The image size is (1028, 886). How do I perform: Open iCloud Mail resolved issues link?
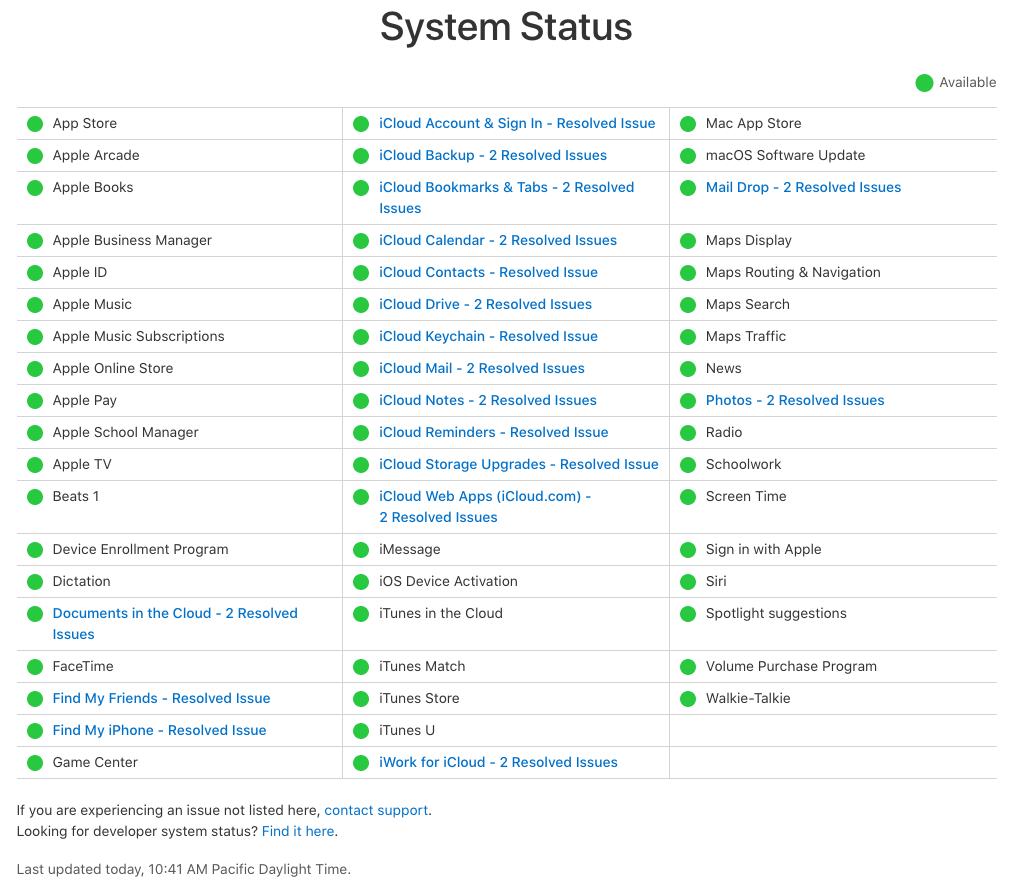pos(481,369)
